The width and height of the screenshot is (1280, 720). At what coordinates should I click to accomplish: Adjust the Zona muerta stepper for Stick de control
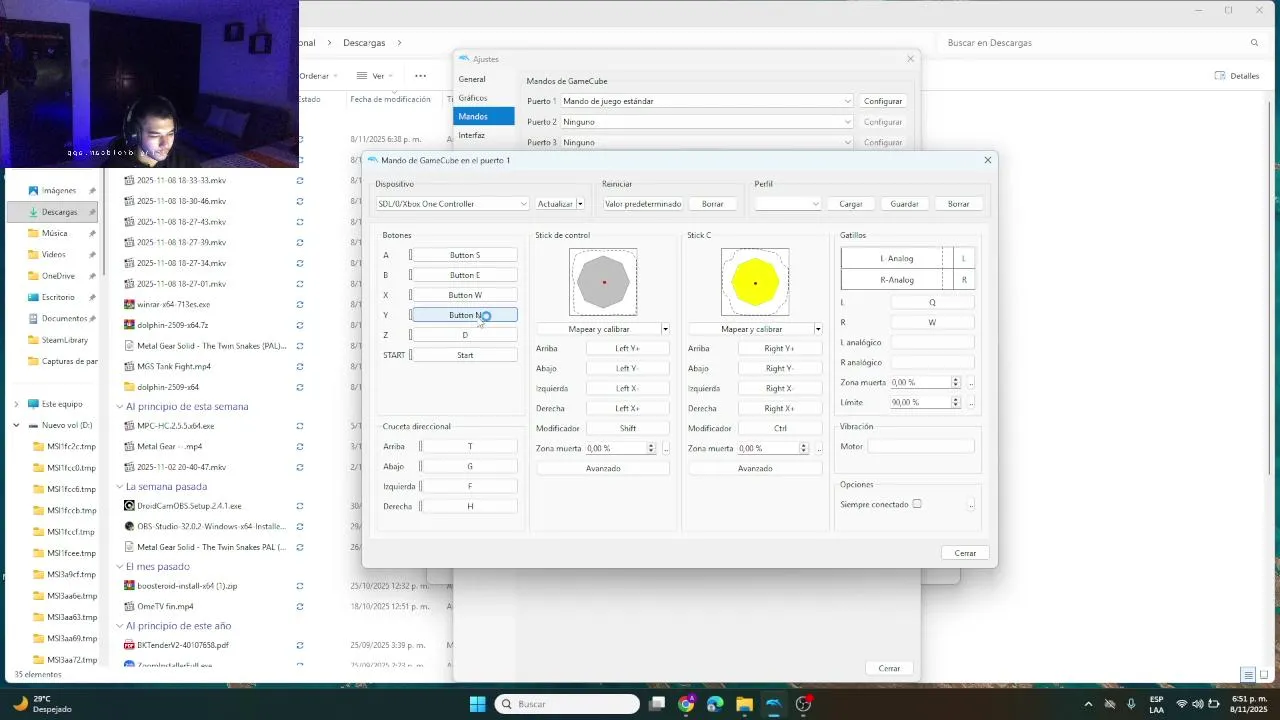[652, 449]
